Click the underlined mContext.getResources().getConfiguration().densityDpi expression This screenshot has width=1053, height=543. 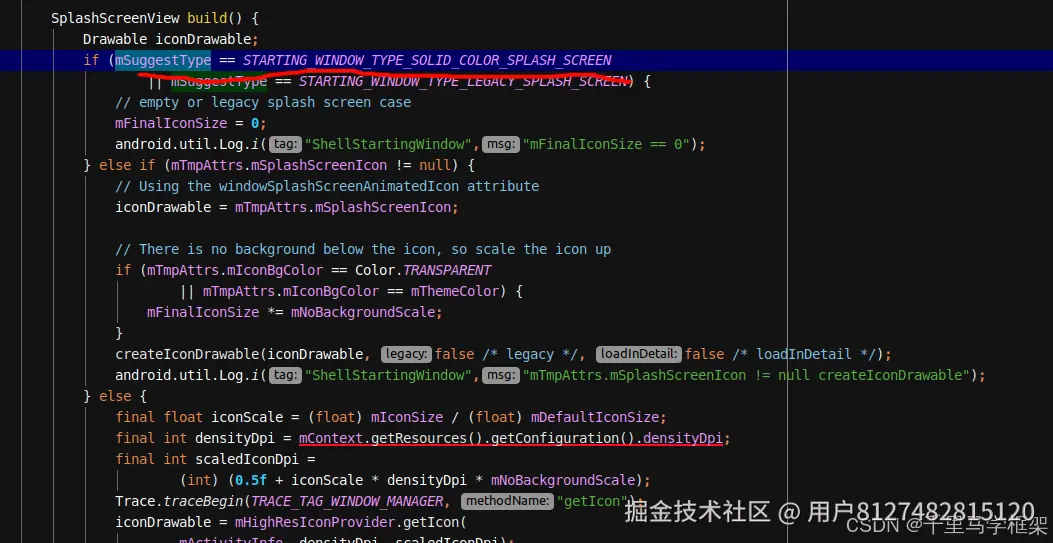(510, 438)
